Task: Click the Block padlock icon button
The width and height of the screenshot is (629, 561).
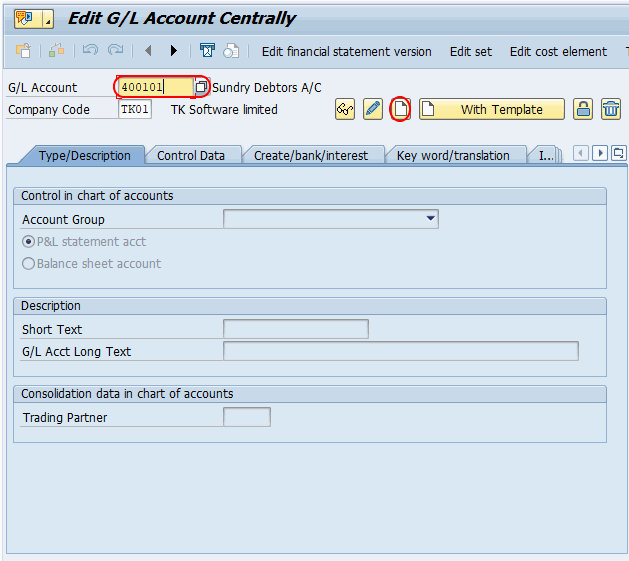Action: click(x=583, y=109)
